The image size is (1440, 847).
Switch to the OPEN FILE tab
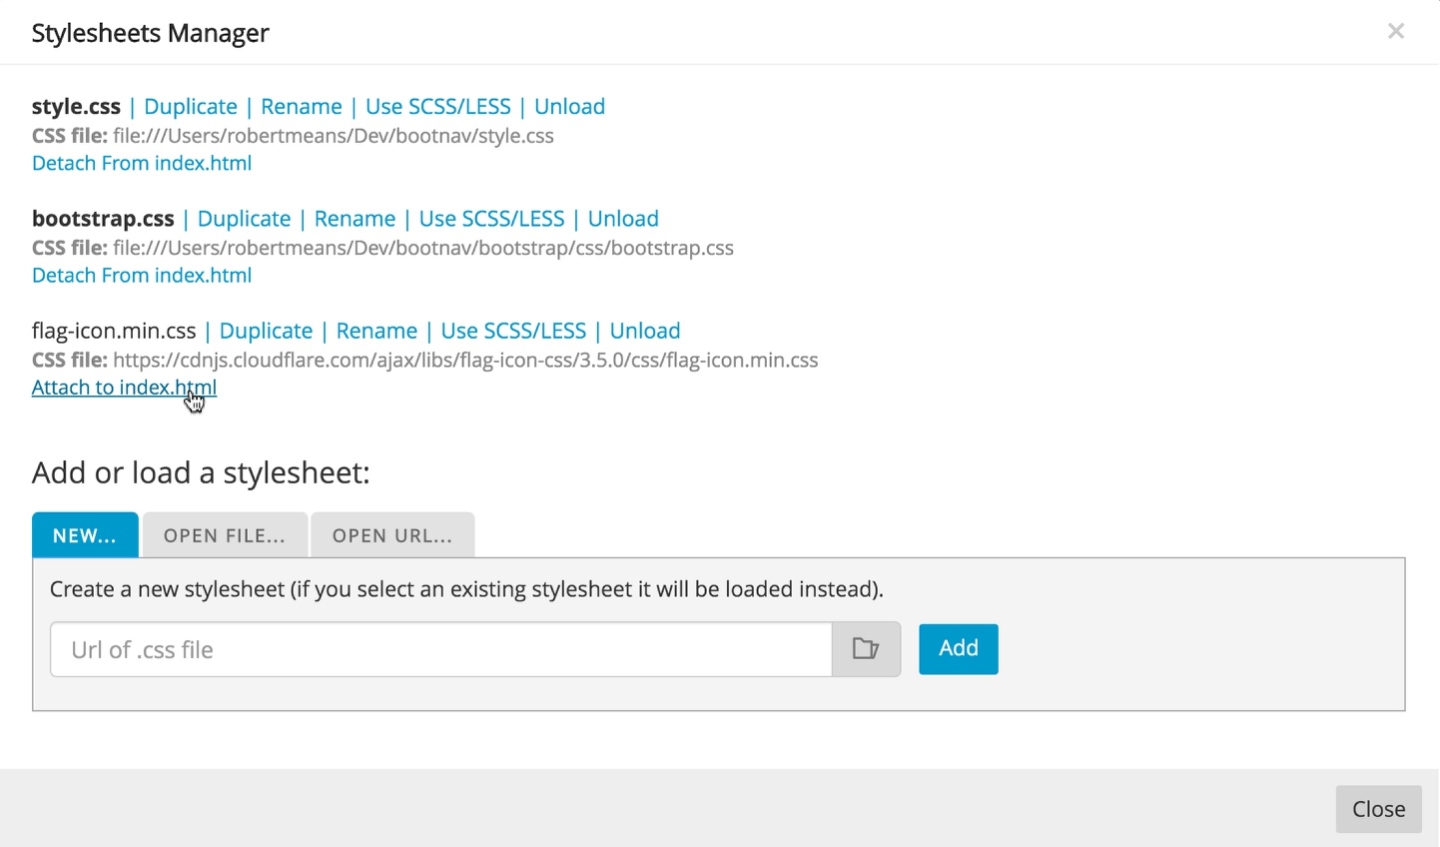click(x=224, y=535)
